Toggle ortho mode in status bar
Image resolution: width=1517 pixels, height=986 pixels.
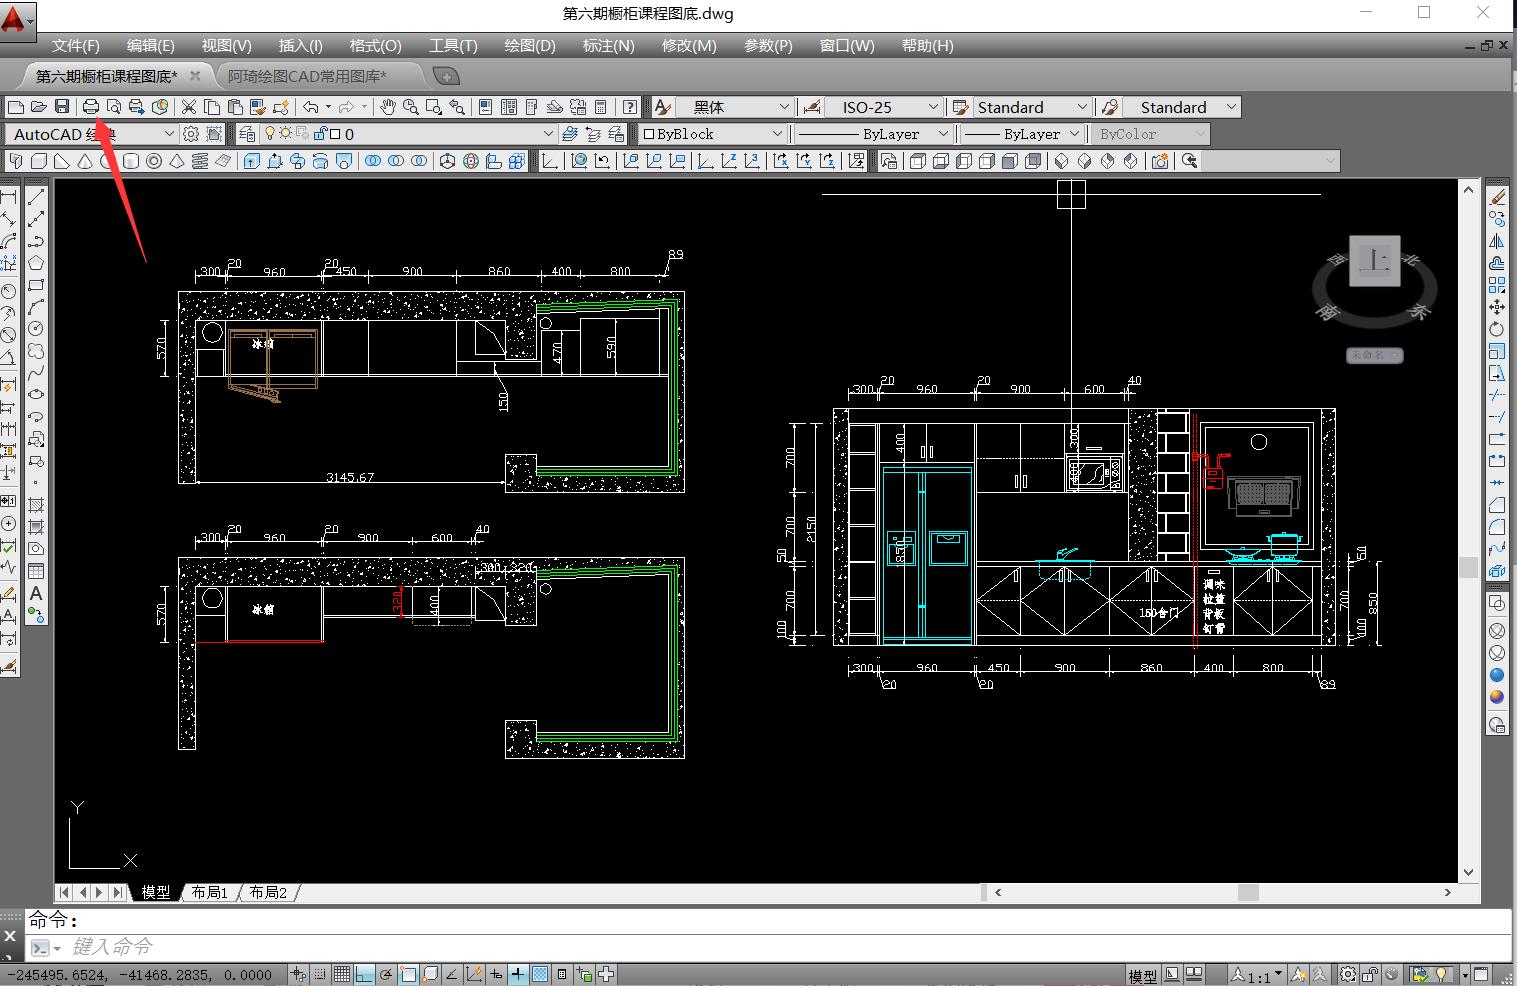click(x=364, y=975)
